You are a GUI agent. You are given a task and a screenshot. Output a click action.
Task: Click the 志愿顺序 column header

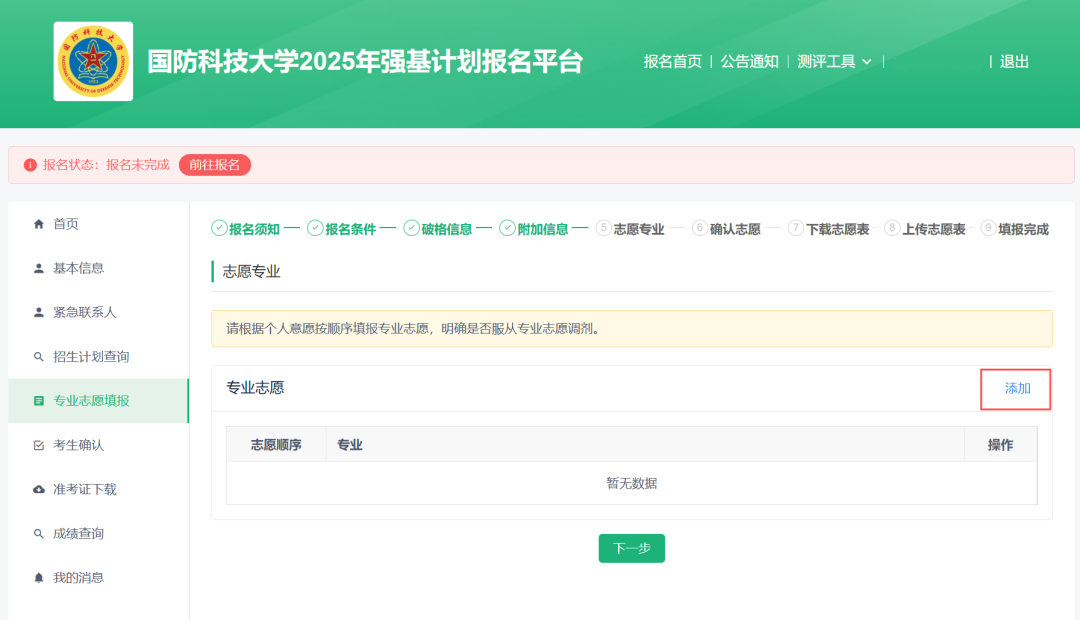click(276, 445)
